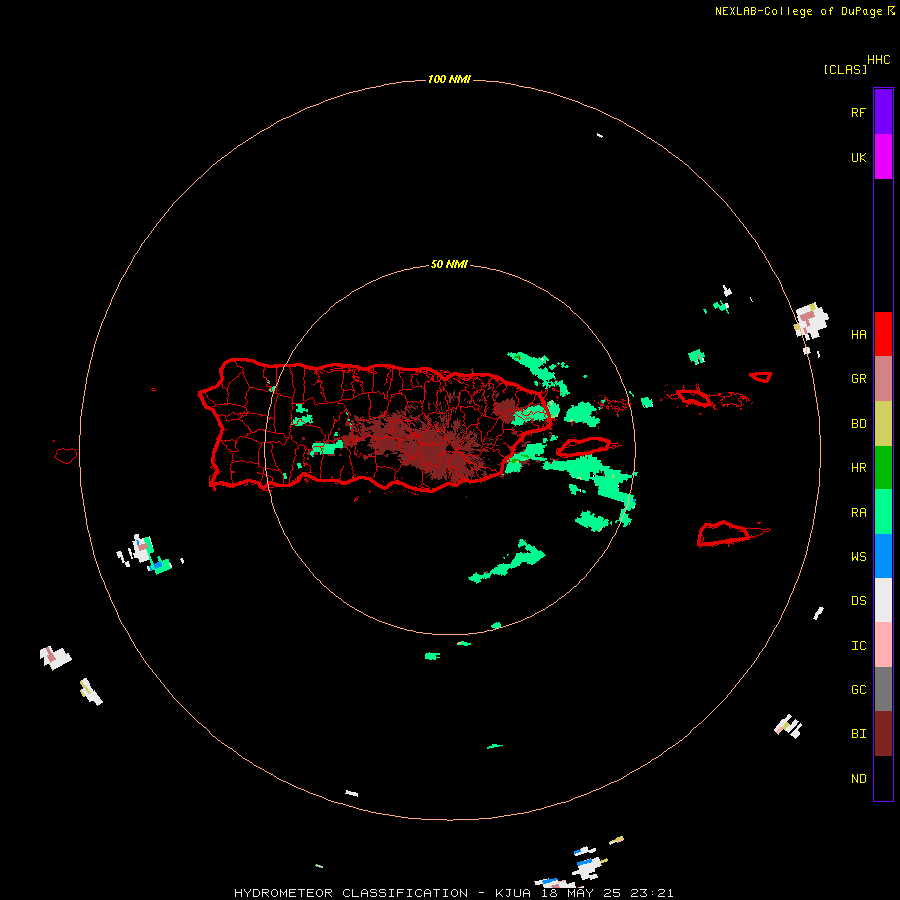Click the "IC" legend label
This screenshot has width=900, height=900.
click(x=858, y=645)
